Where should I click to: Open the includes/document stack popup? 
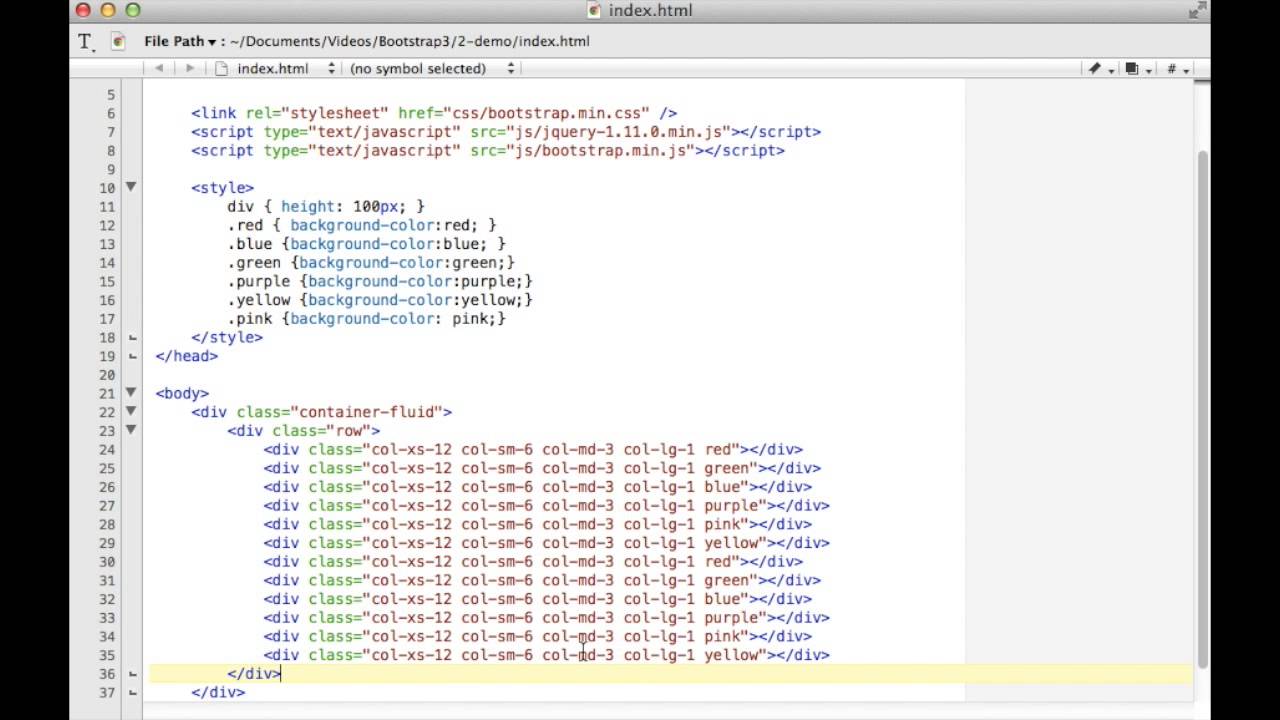click(x=1138, y=69)
